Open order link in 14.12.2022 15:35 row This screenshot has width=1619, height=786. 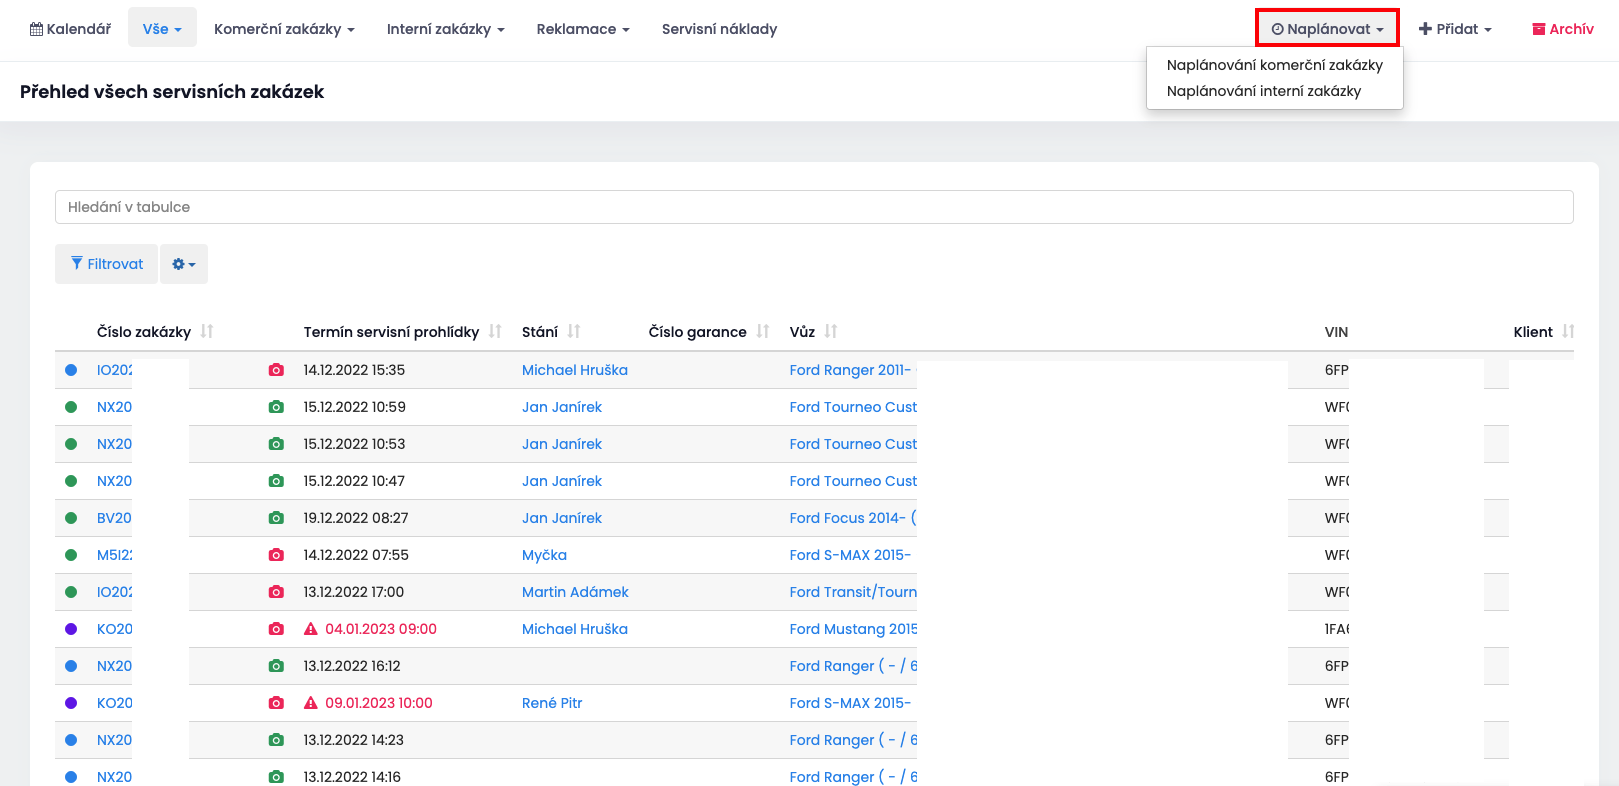tap(115, 370)
